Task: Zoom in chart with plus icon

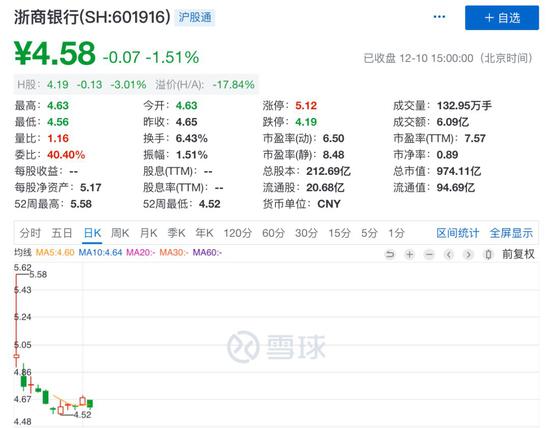Action: coord(409,254)
